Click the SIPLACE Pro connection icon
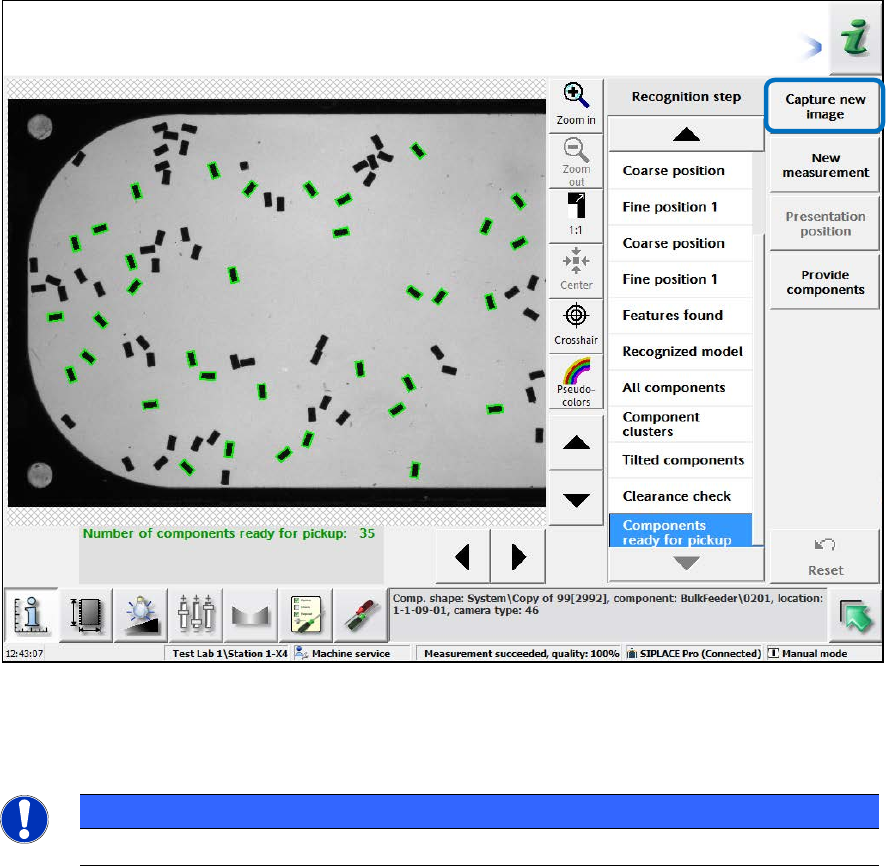886x866 pixels. (x=632, y=654)
